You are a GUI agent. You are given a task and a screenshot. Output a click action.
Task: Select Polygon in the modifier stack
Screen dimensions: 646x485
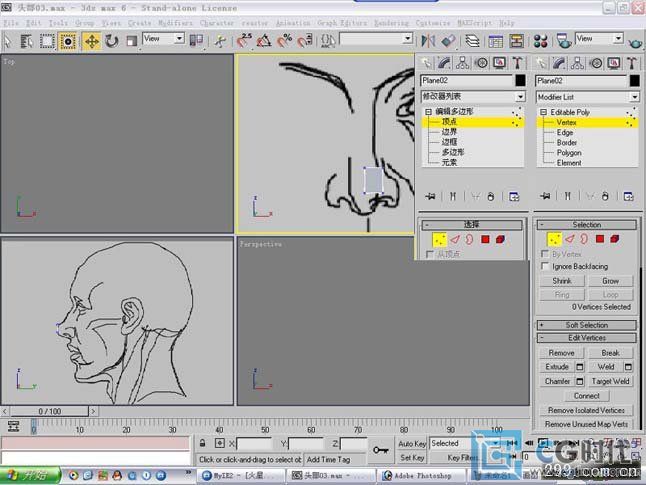(569, 152)
